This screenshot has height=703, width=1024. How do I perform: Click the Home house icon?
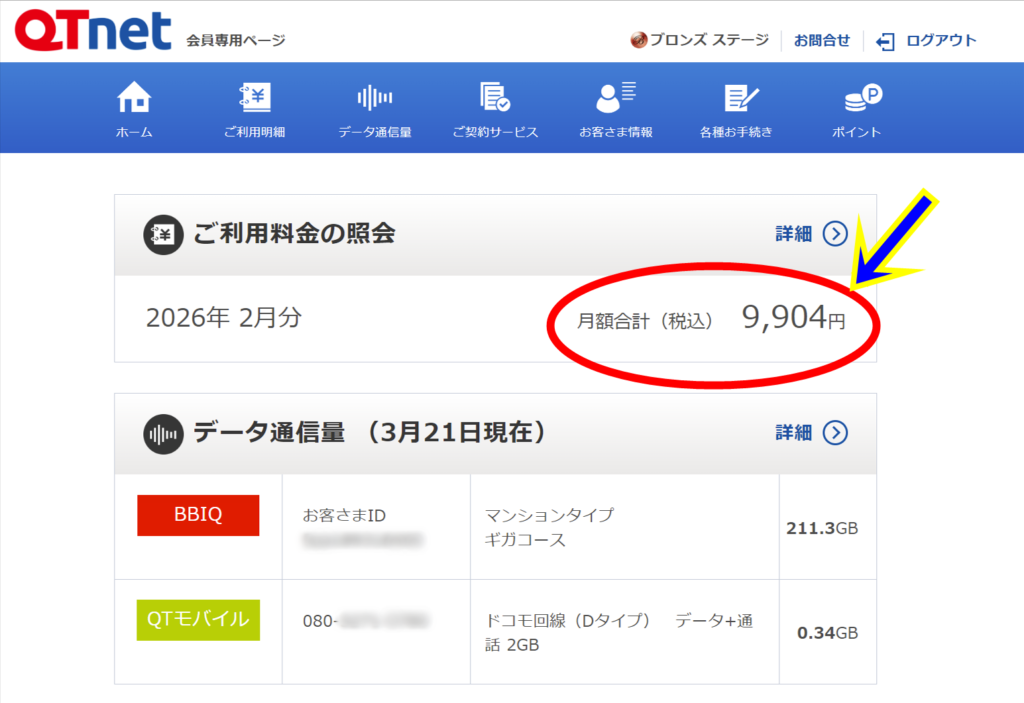coord(134,97)
